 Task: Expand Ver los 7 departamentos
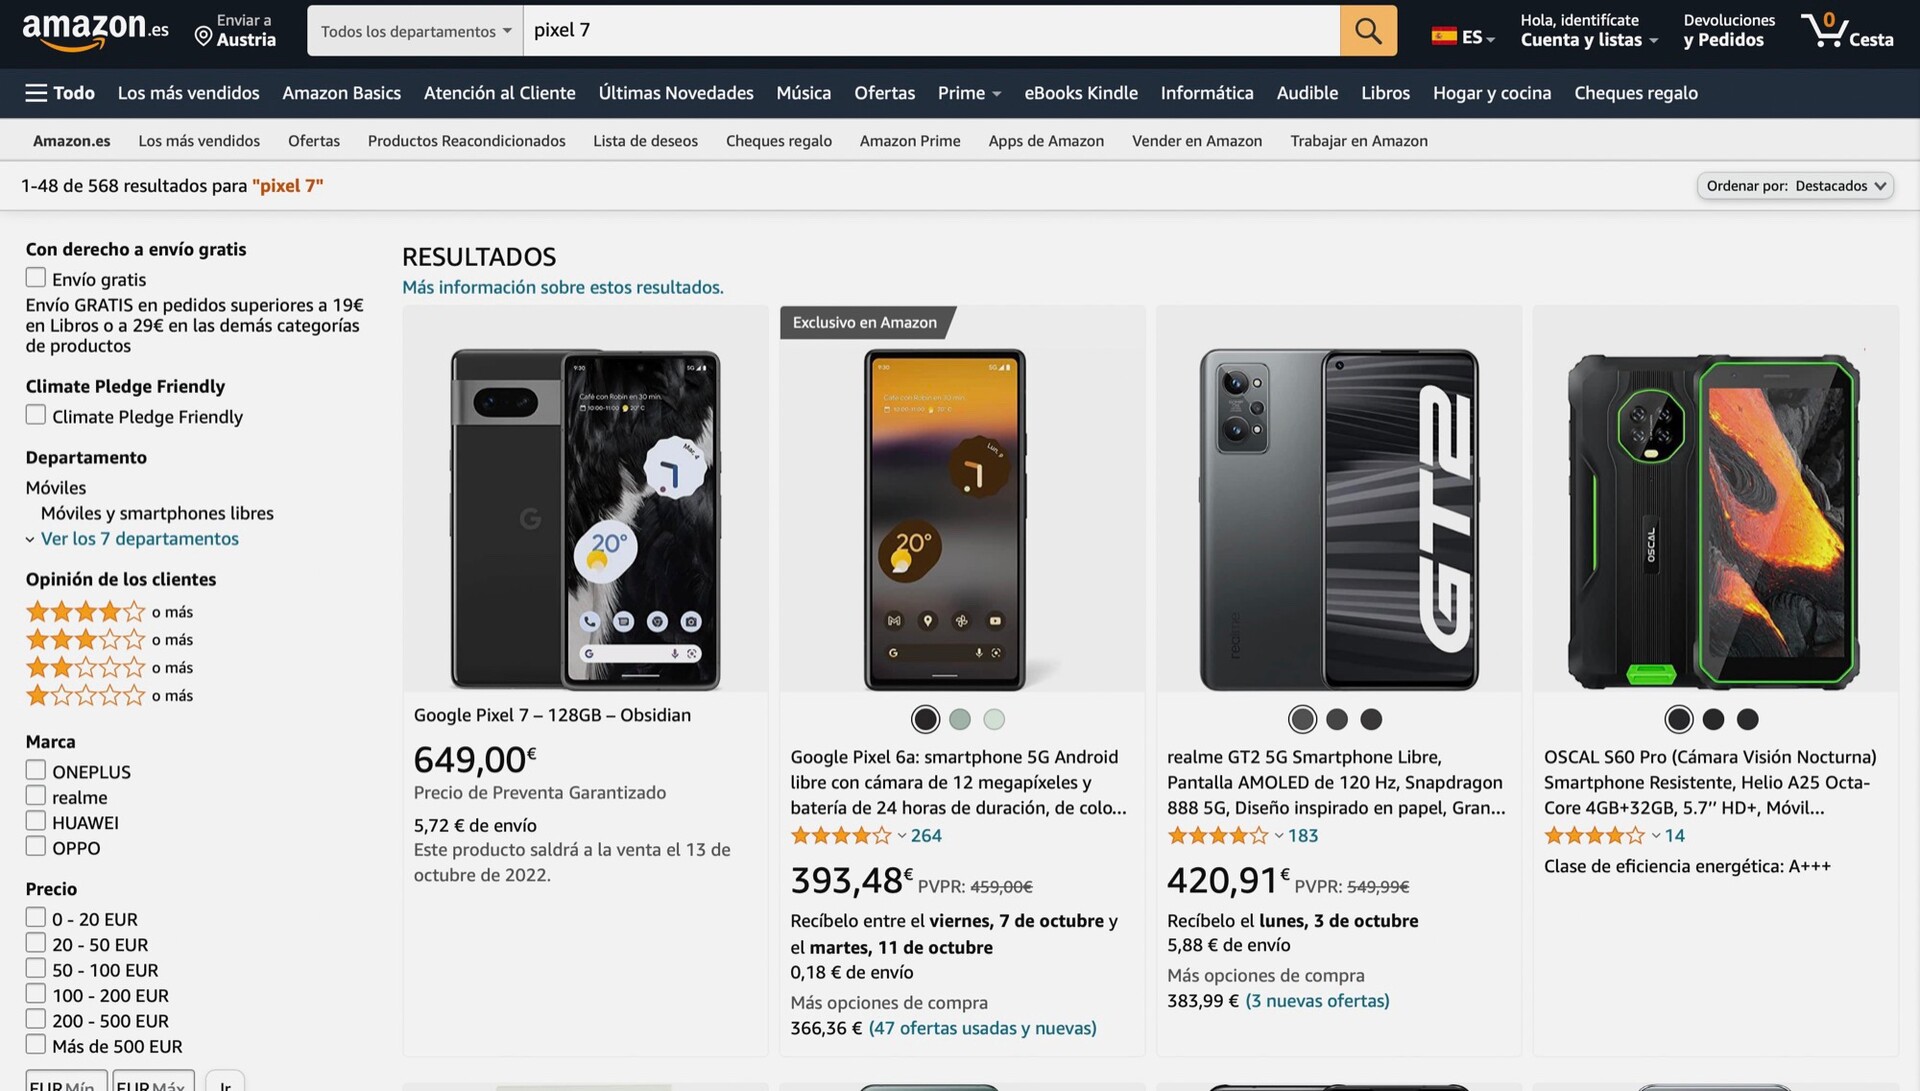[139, 539]
